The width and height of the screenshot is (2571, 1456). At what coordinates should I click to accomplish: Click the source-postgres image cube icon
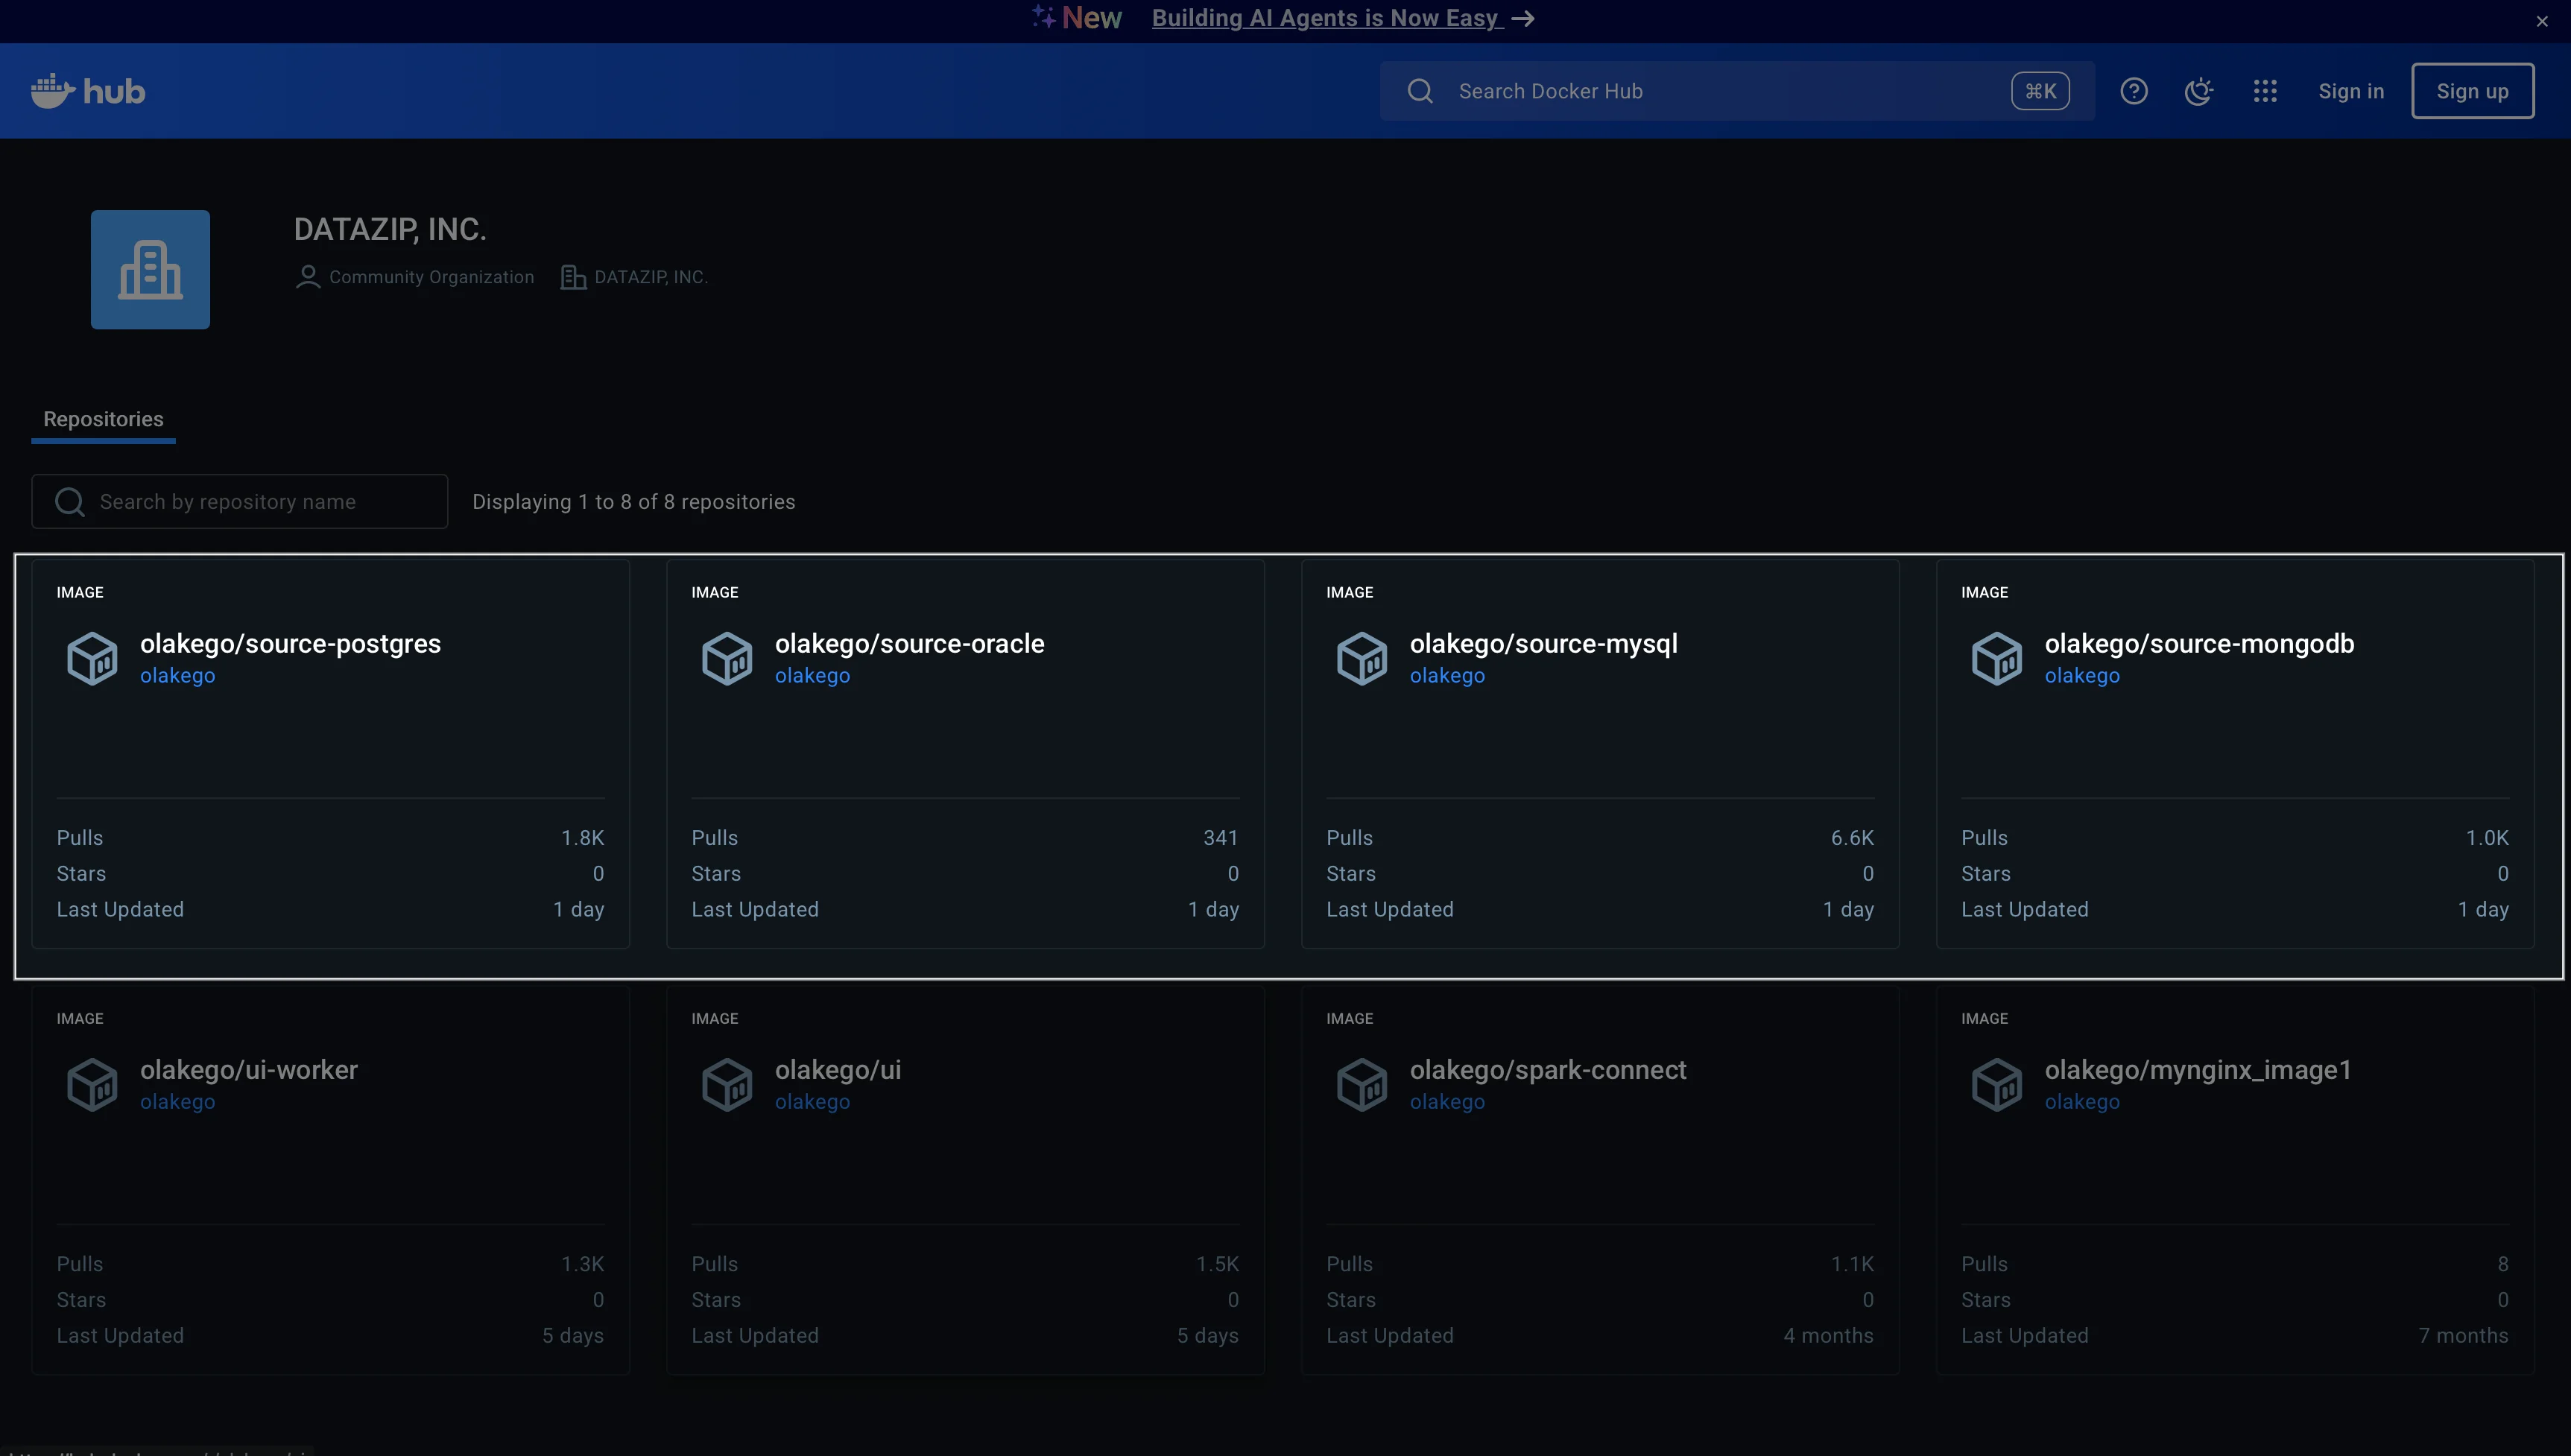(92, 658)
